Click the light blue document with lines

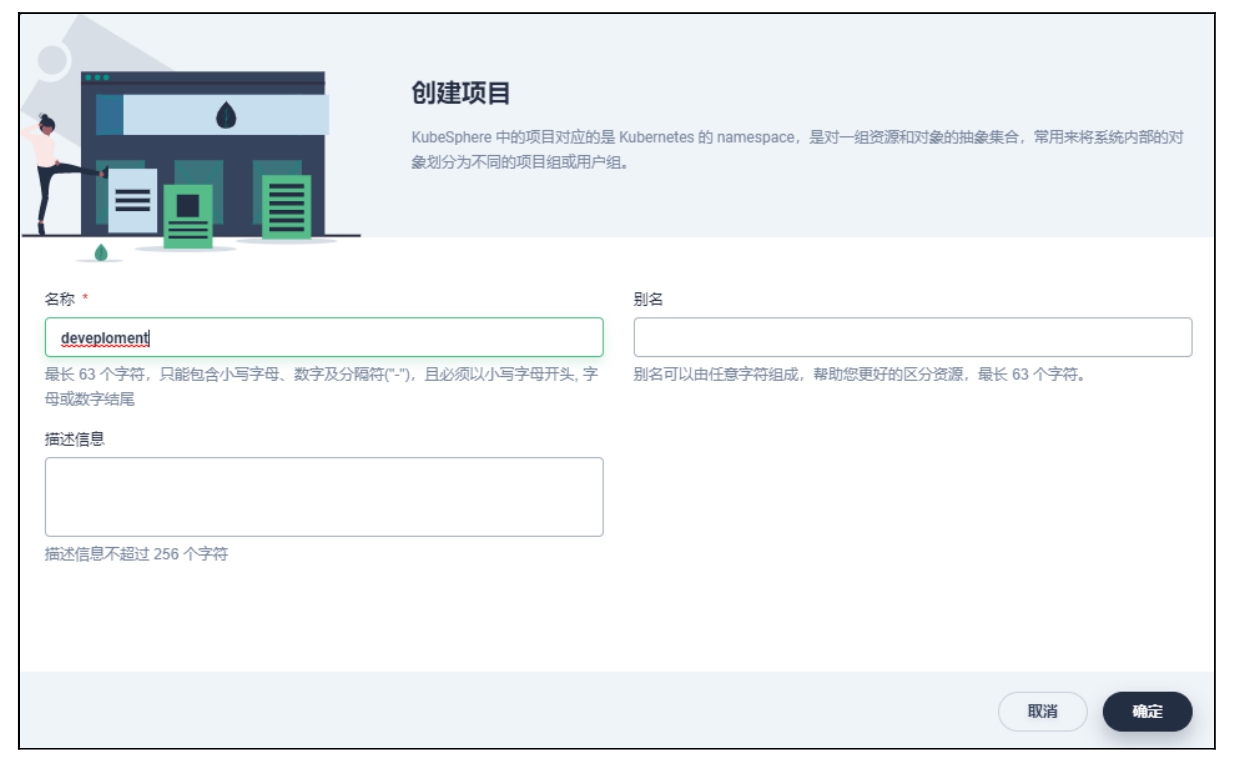(x=132, y=200)
